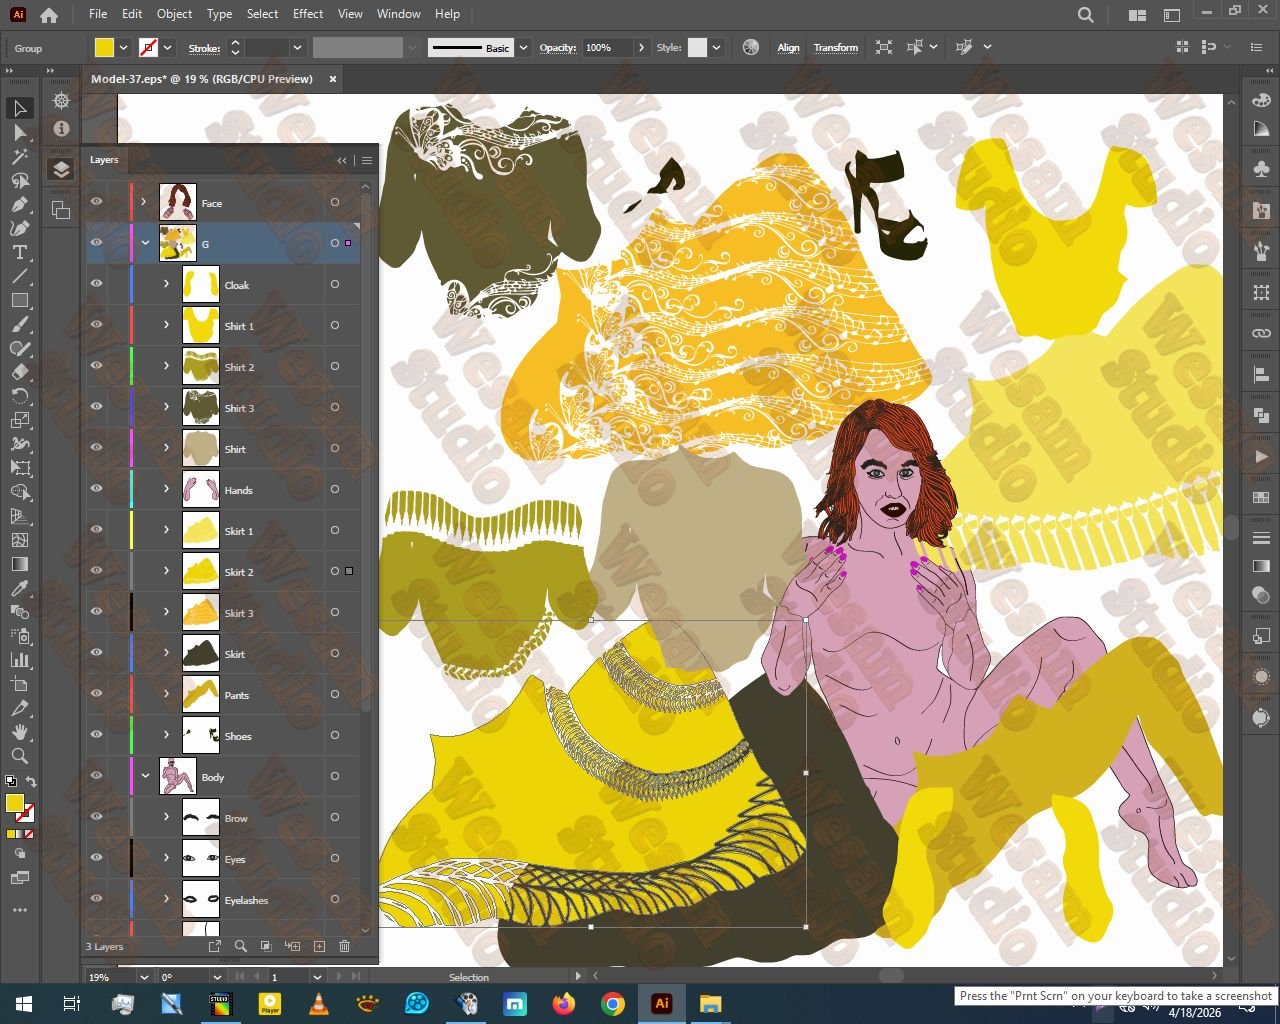Open the Search magnifier in top bar

1085,15
